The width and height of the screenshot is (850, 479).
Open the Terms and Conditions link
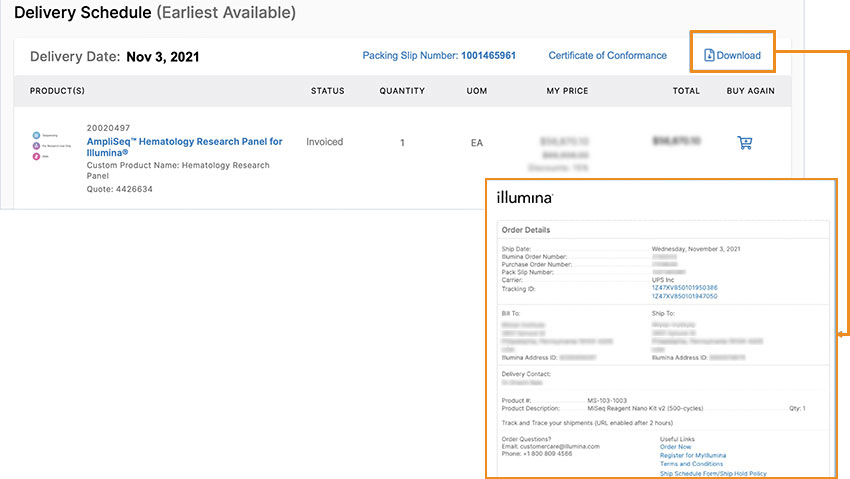coord(691,464)
